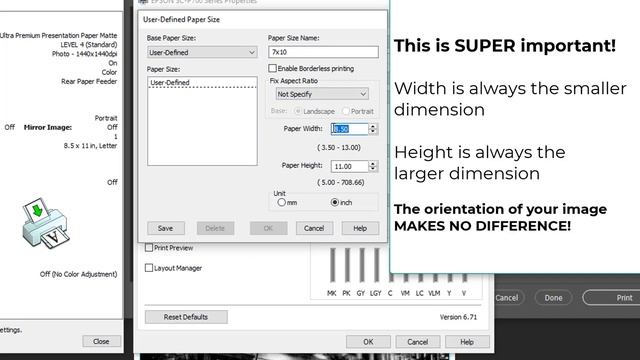
Task: Click OK in Epson properties window
Action: pyautogui.click(x=368, y=342)
